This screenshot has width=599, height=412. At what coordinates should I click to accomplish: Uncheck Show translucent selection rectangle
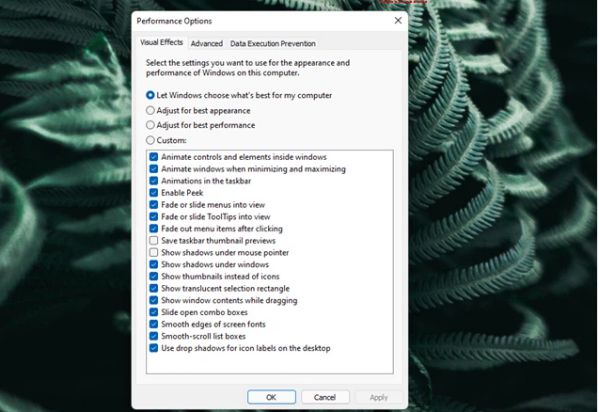[154, 288]
